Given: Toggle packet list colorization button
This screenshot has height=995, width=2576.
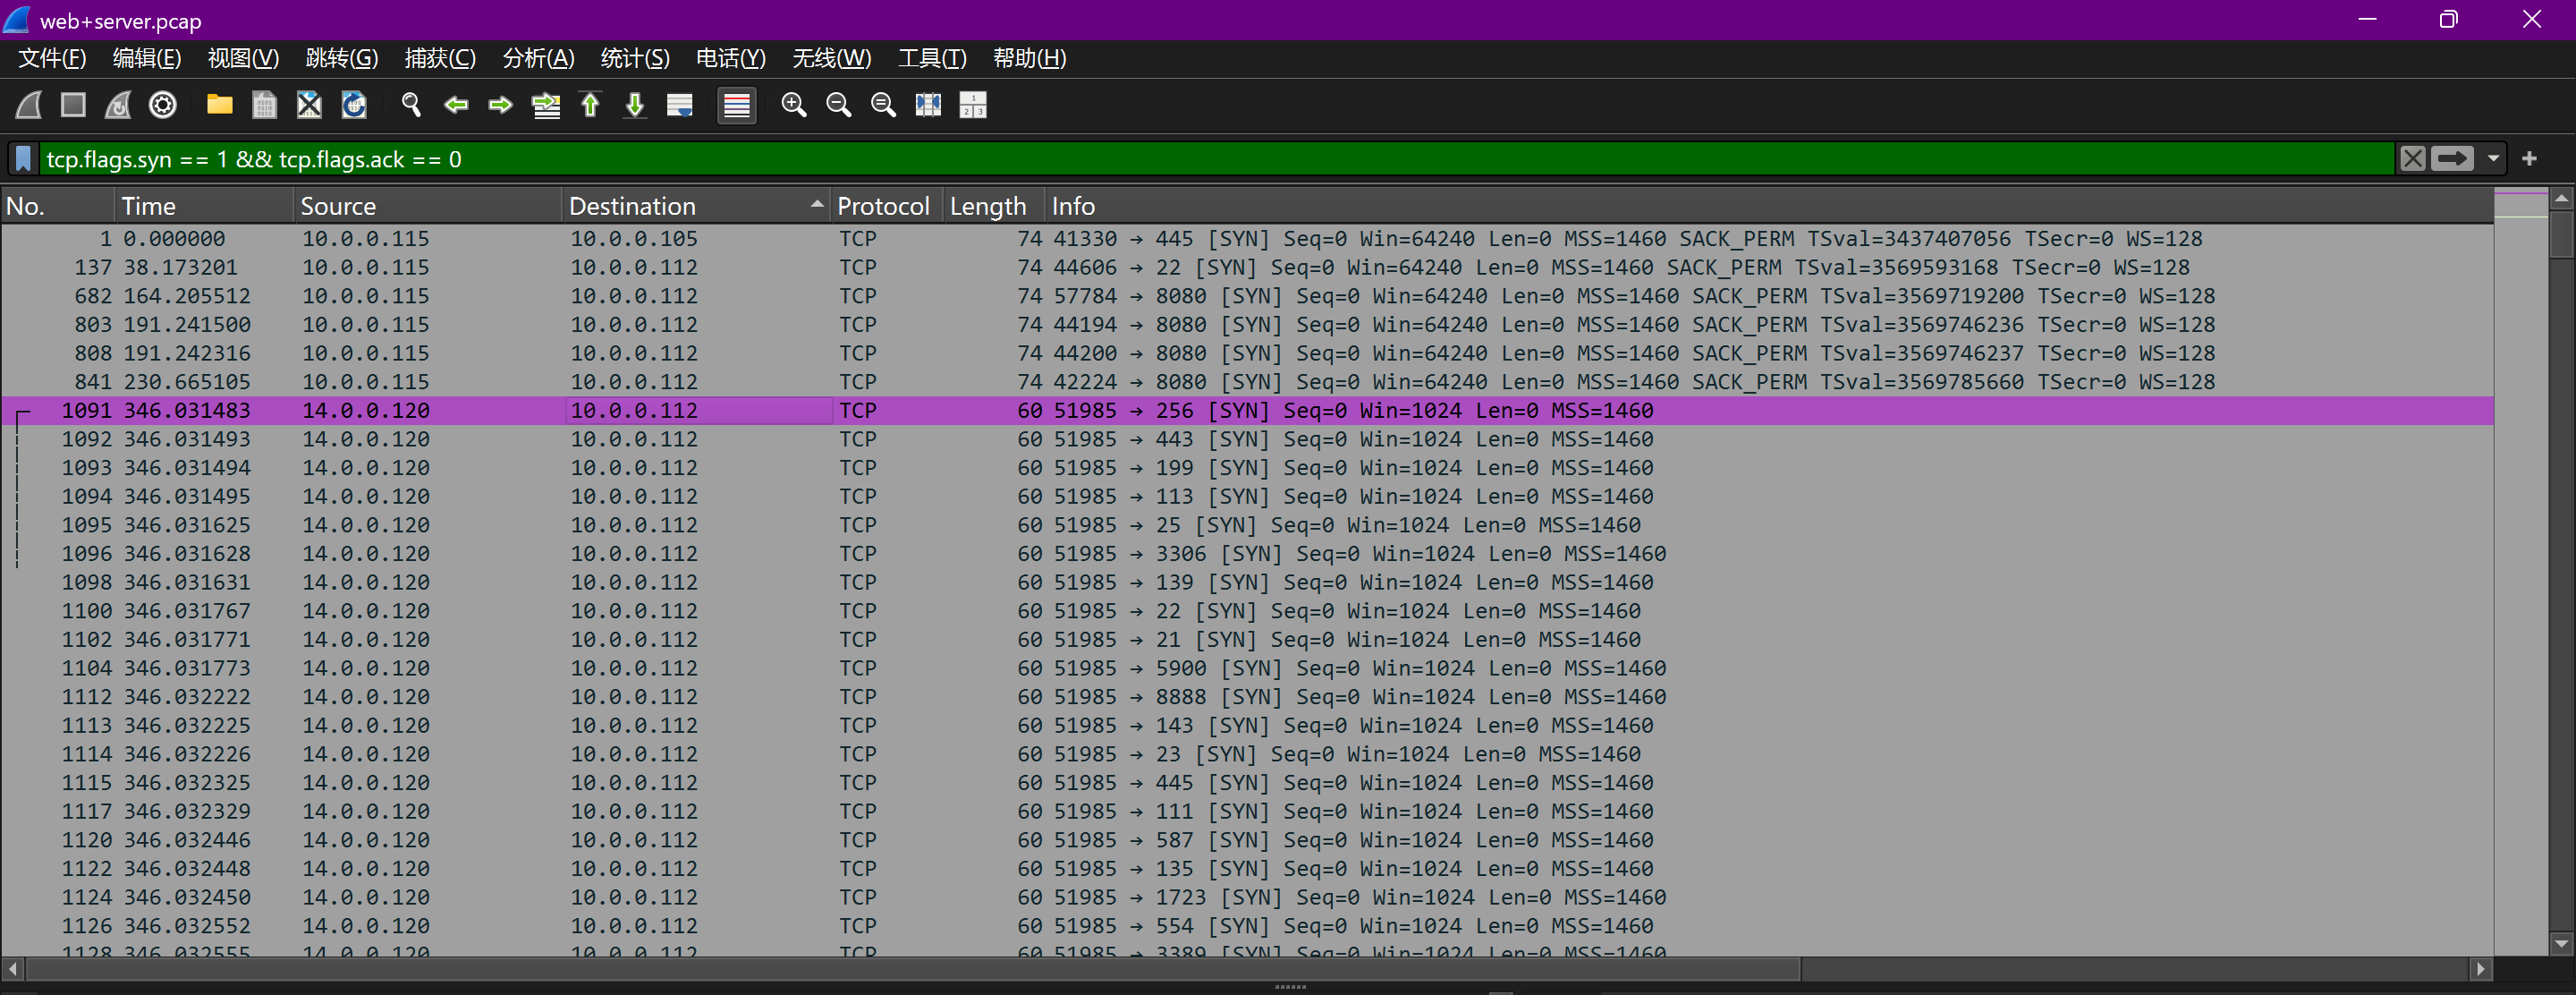Looking at the screenshot, I should point(737,105).
